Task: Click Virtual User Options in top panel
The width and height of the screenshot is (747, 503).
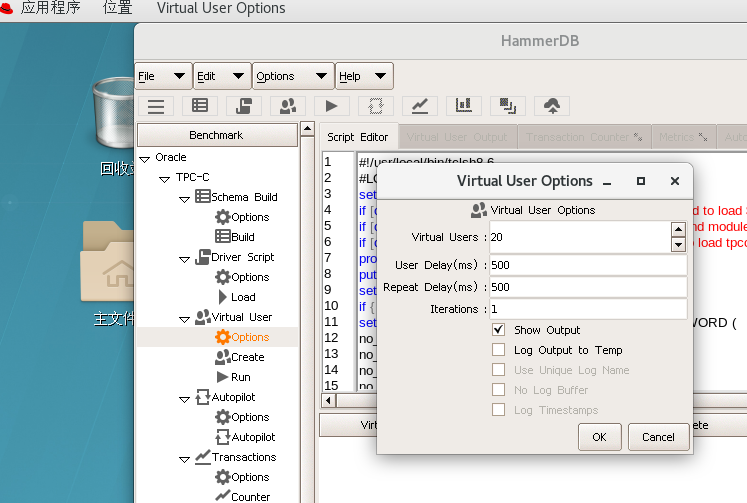Action: [221, 8]
